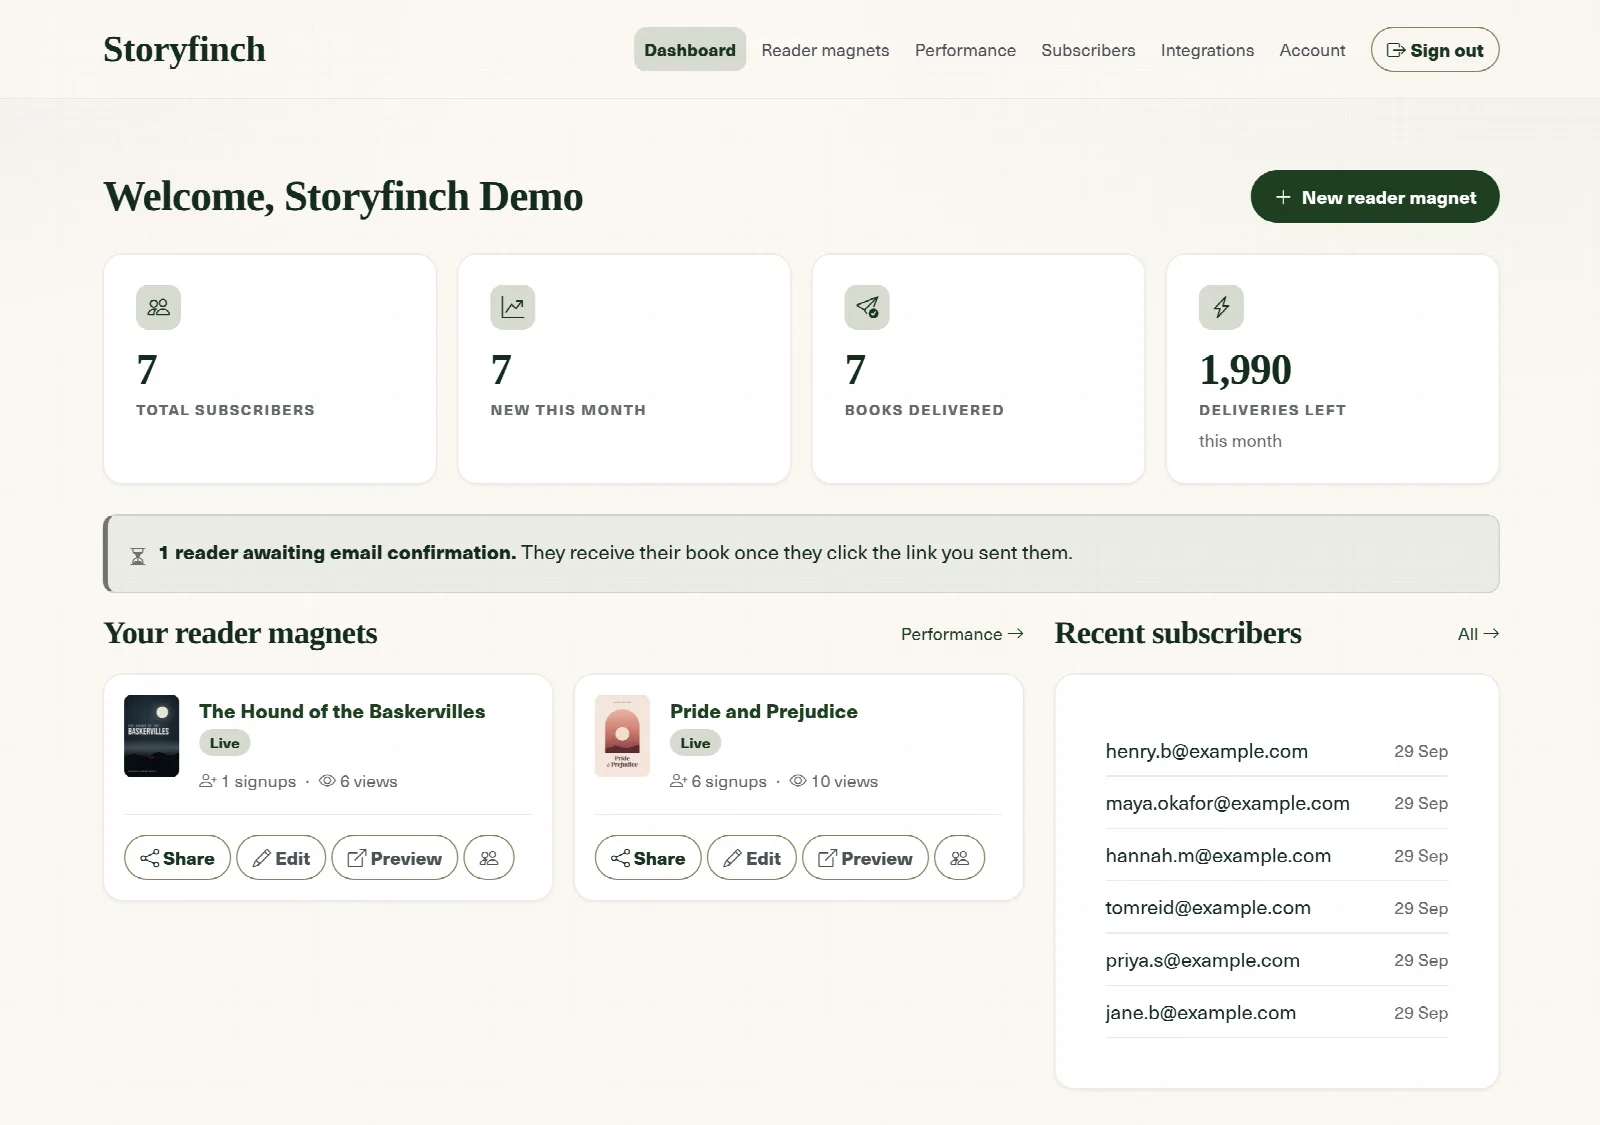Image resolution: width=1600 pixels, height=1125 pixels.
Task: Click the Books Delivered stat card
Action: (x=978, y=369)
